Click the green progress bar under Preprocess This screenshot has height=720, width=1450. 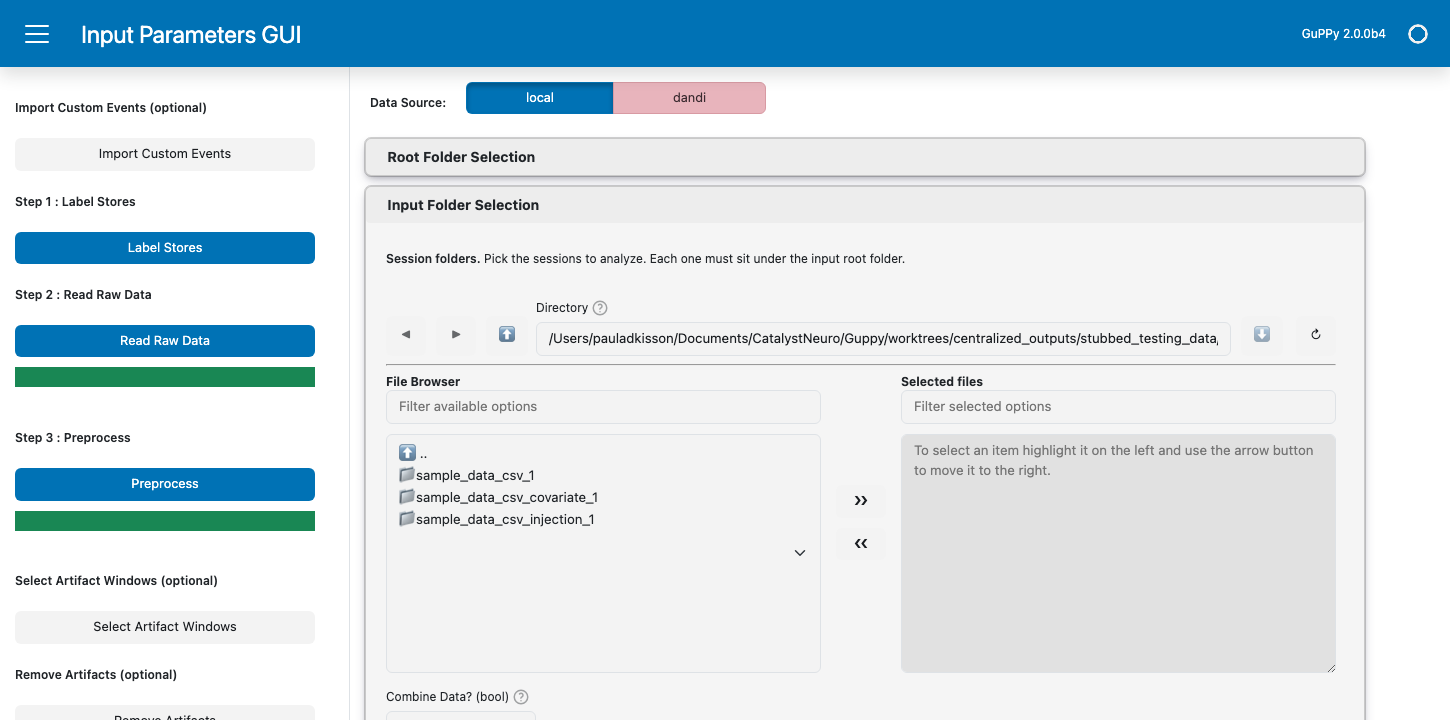pyautogui.click(x=165, y=521)
